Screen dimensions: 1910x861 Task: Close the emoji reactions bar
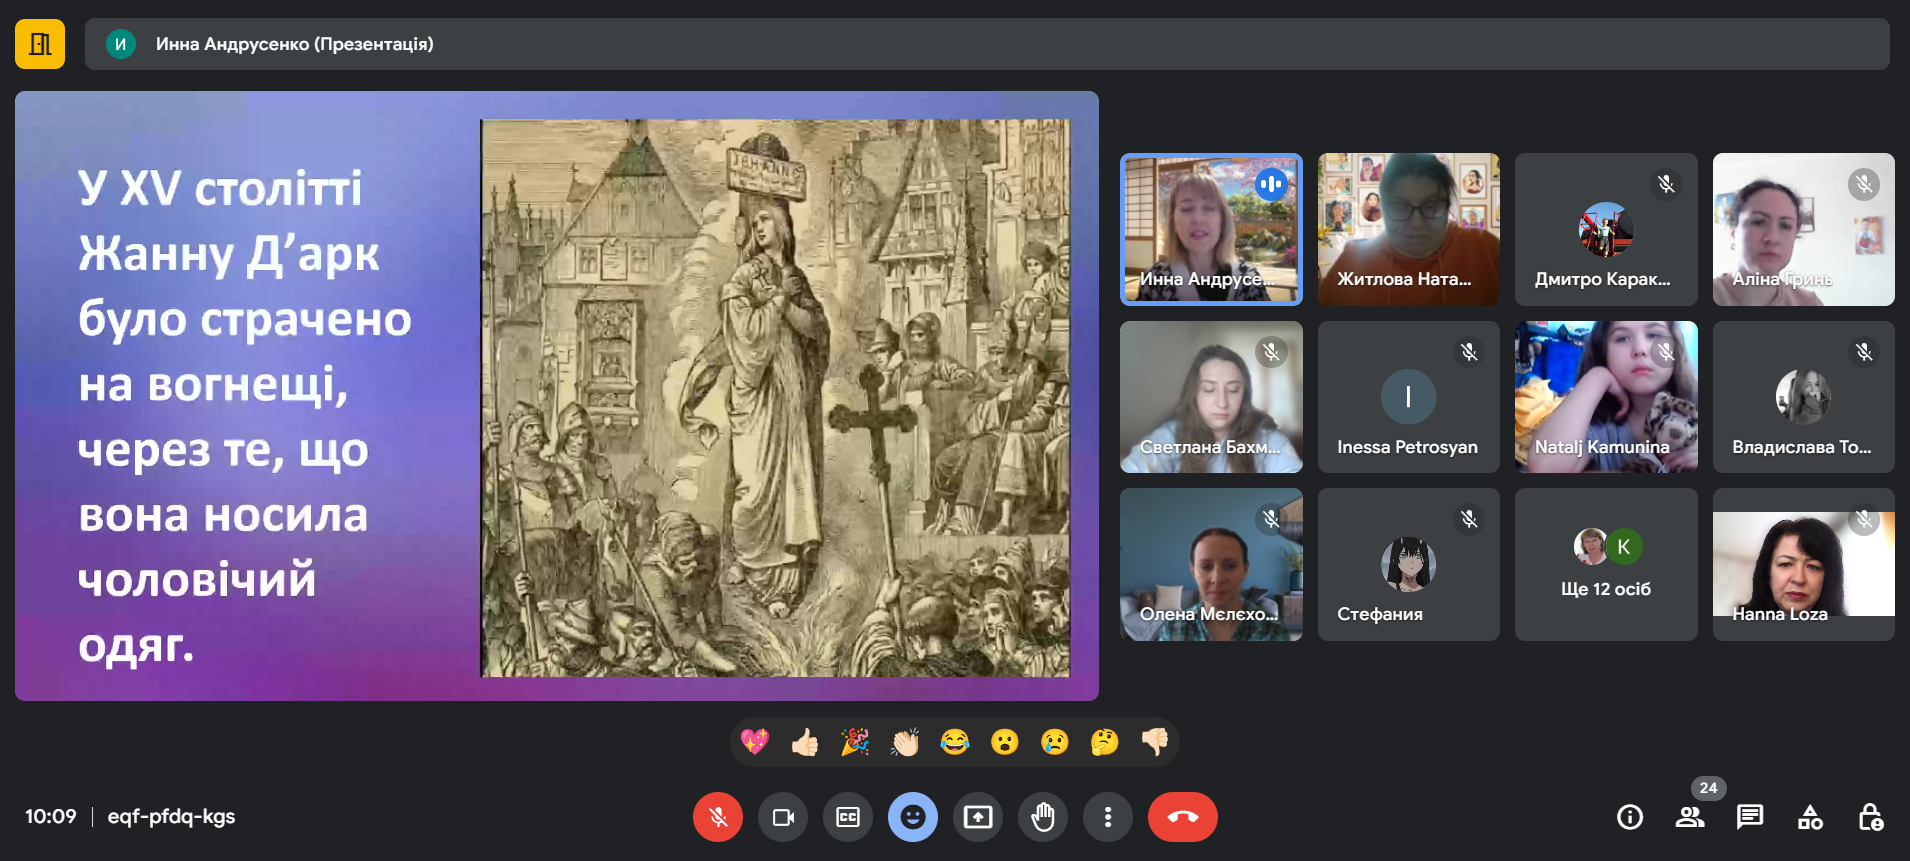pos(912,817)
